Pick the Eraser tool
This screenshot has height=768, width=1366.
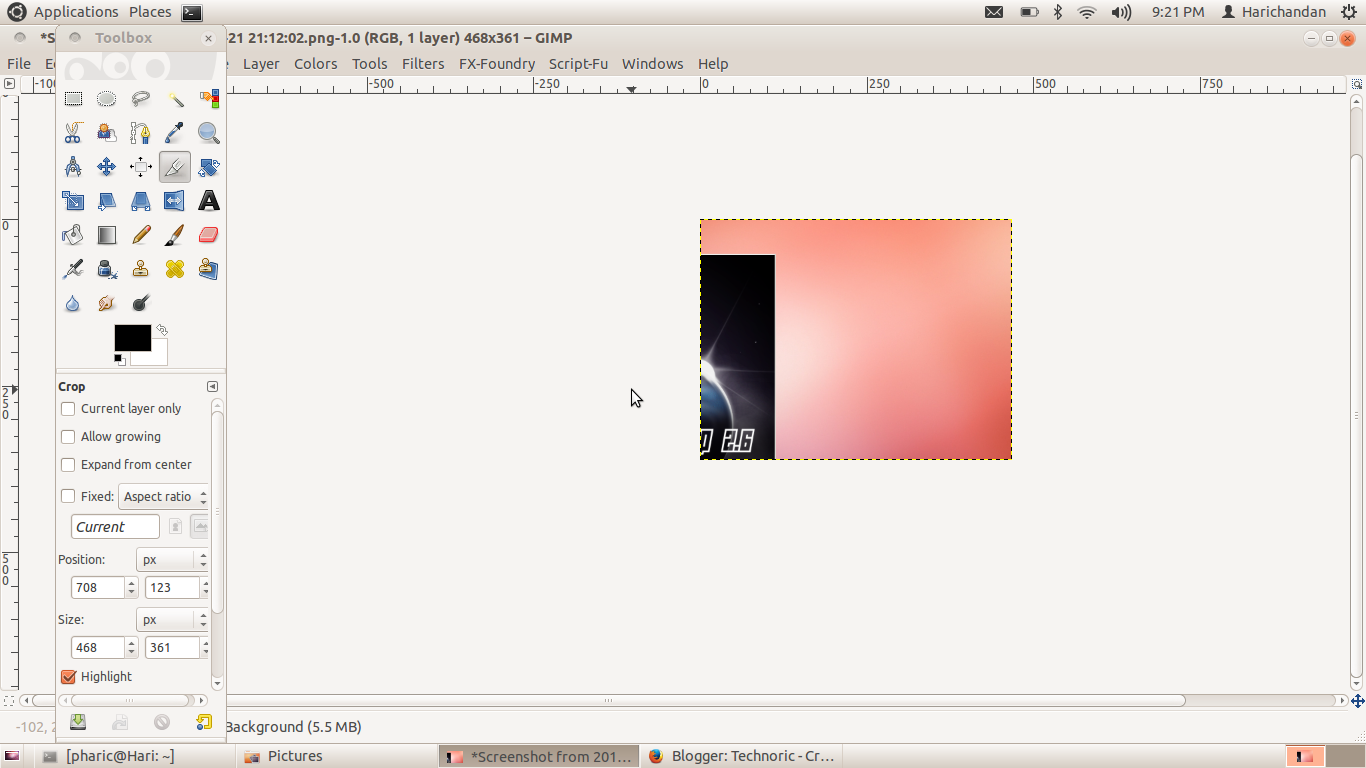point(208,235)
